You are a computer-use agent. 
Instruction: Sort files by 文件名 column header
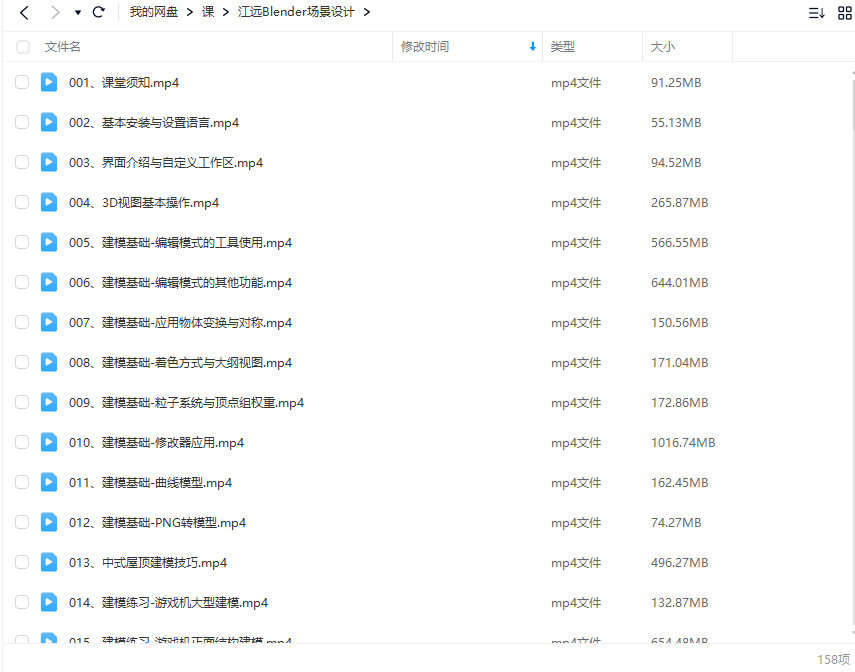pos(63,47)
